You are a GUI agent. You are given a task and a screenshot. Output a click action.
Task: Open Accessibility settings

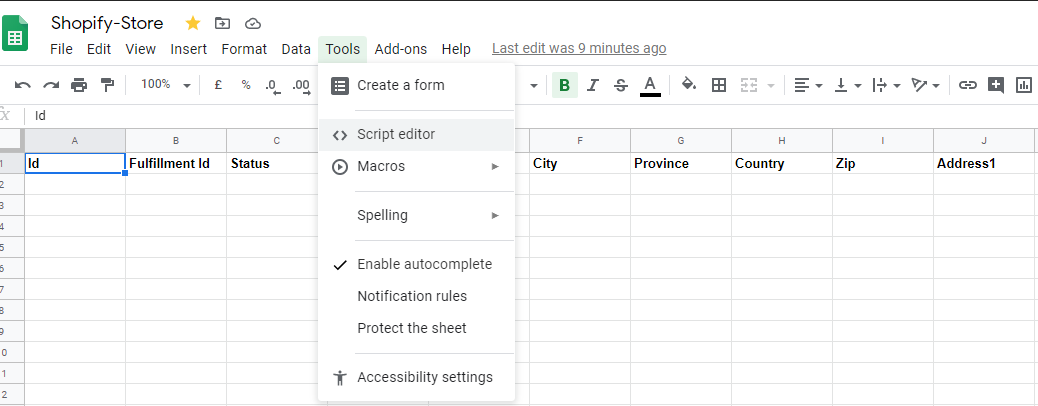416,377
